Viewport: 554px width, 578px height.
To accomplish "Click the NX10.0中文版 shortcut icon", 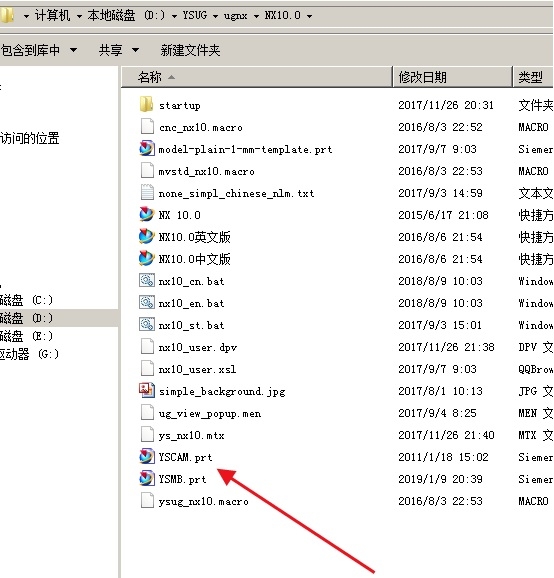I will (147, 259).
